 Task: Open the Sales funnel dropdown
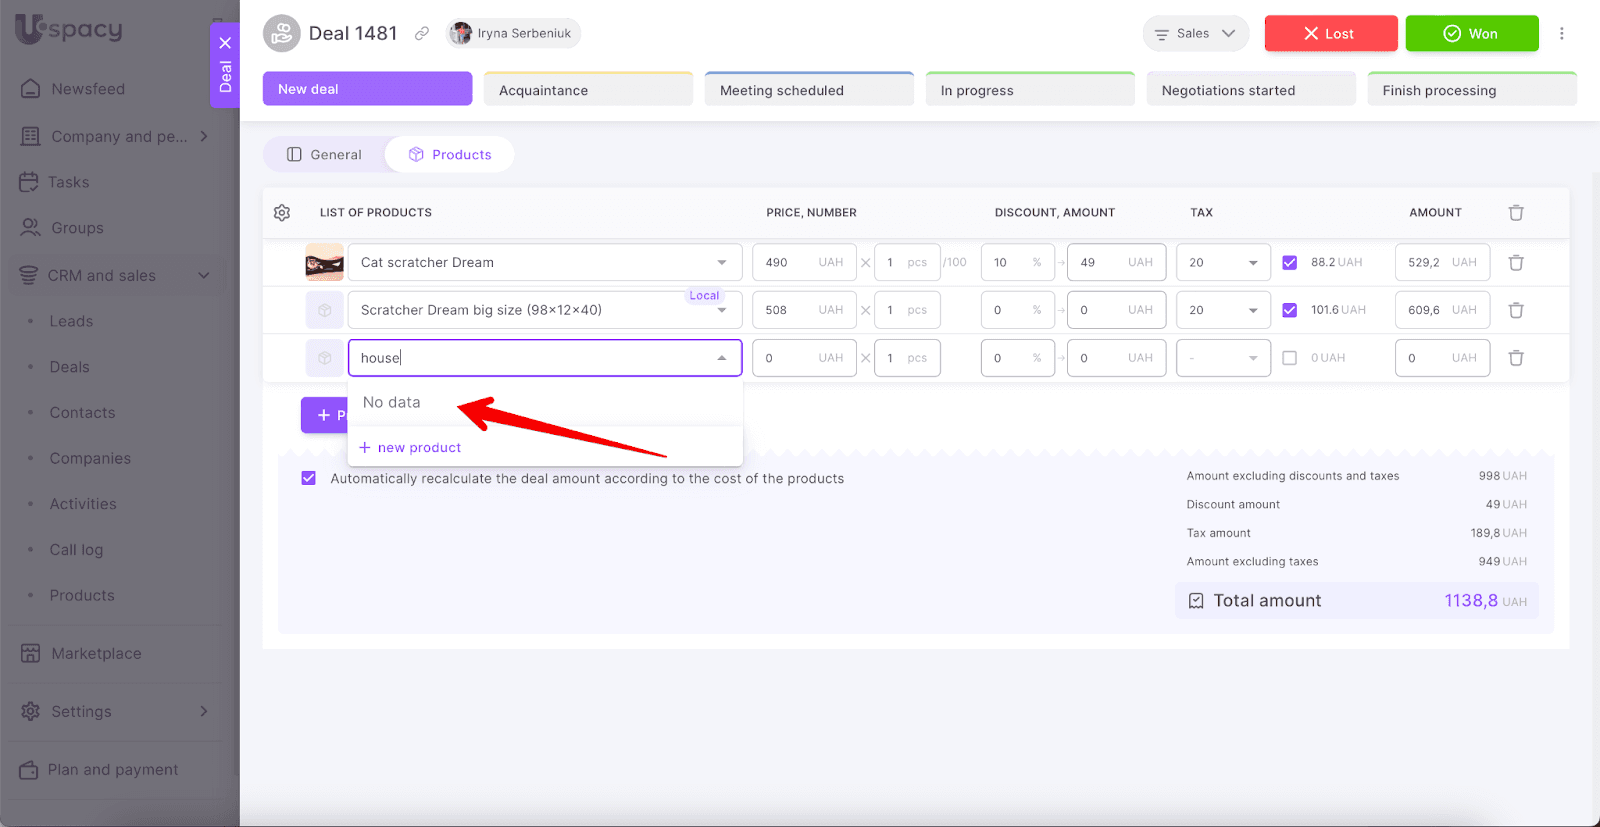1195,34
